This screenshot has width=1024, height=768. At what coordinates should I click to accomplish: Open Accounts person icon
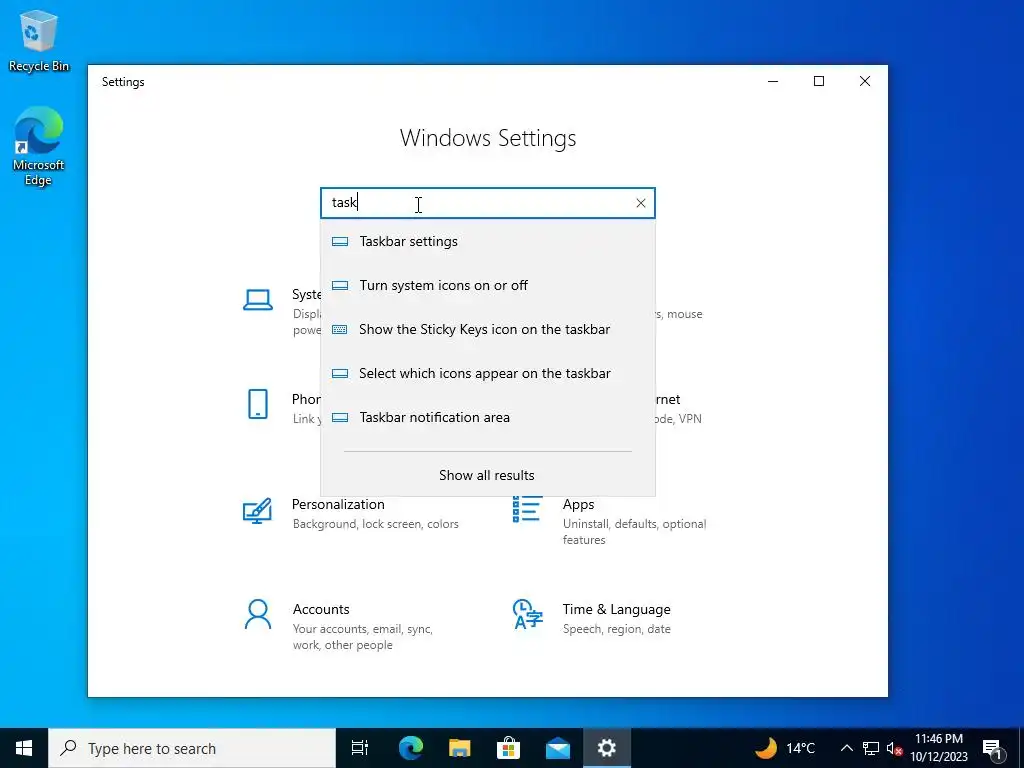[258, 615]
